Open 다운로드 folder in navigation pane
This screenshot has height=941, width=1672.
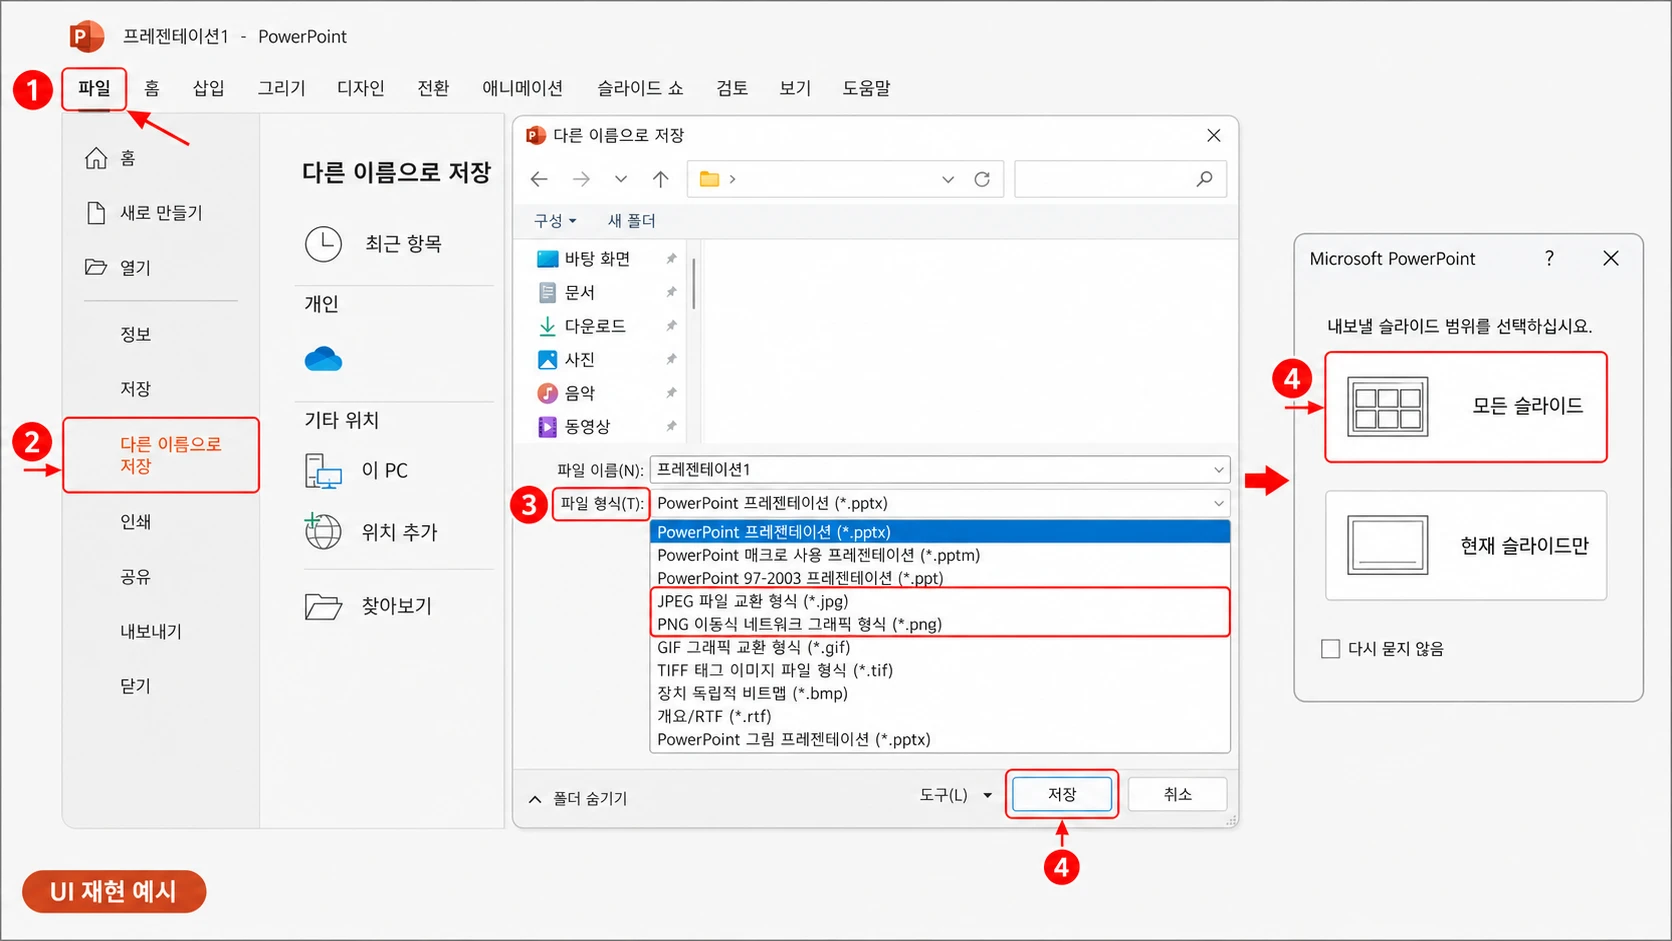point(582,326)
